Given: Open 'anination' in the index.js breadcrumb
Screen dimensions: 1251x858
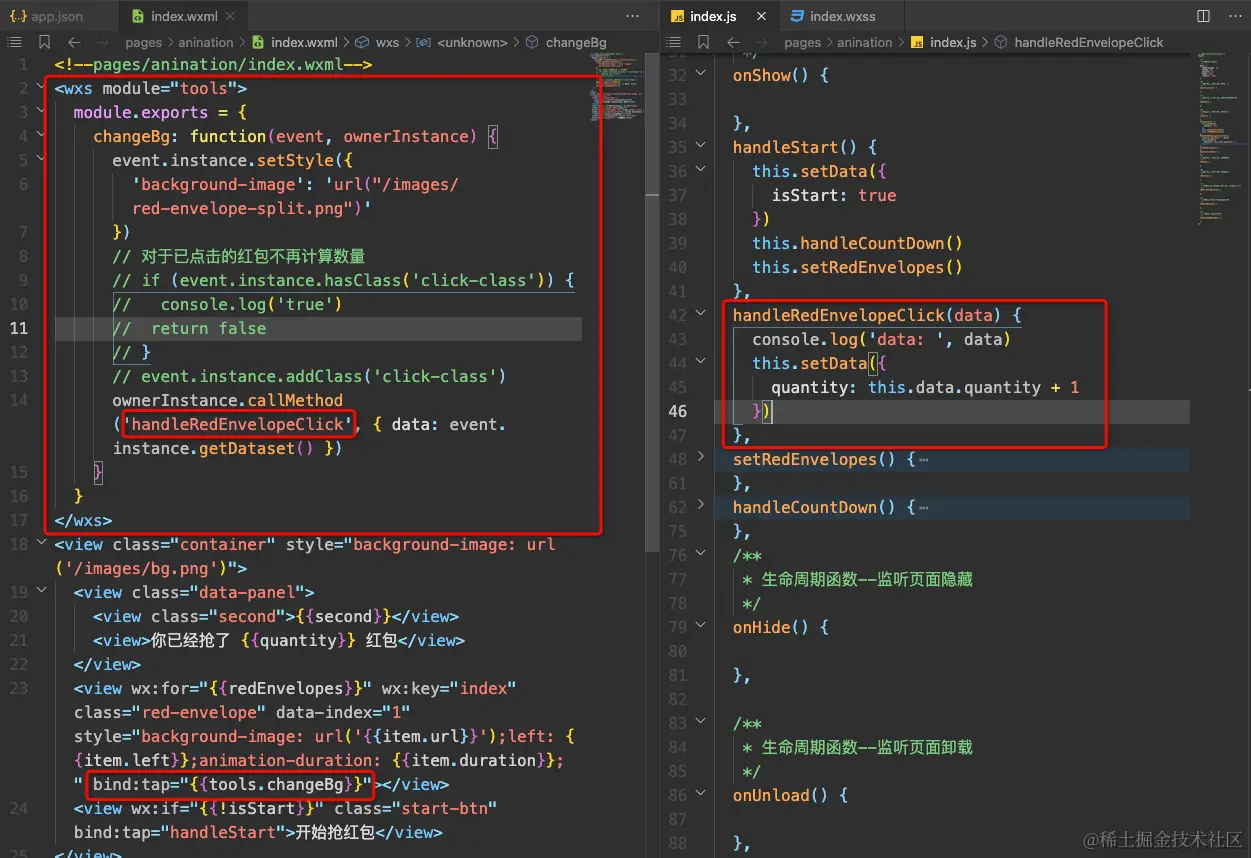Looking at the screenshot, I should [x=864, y=42].
